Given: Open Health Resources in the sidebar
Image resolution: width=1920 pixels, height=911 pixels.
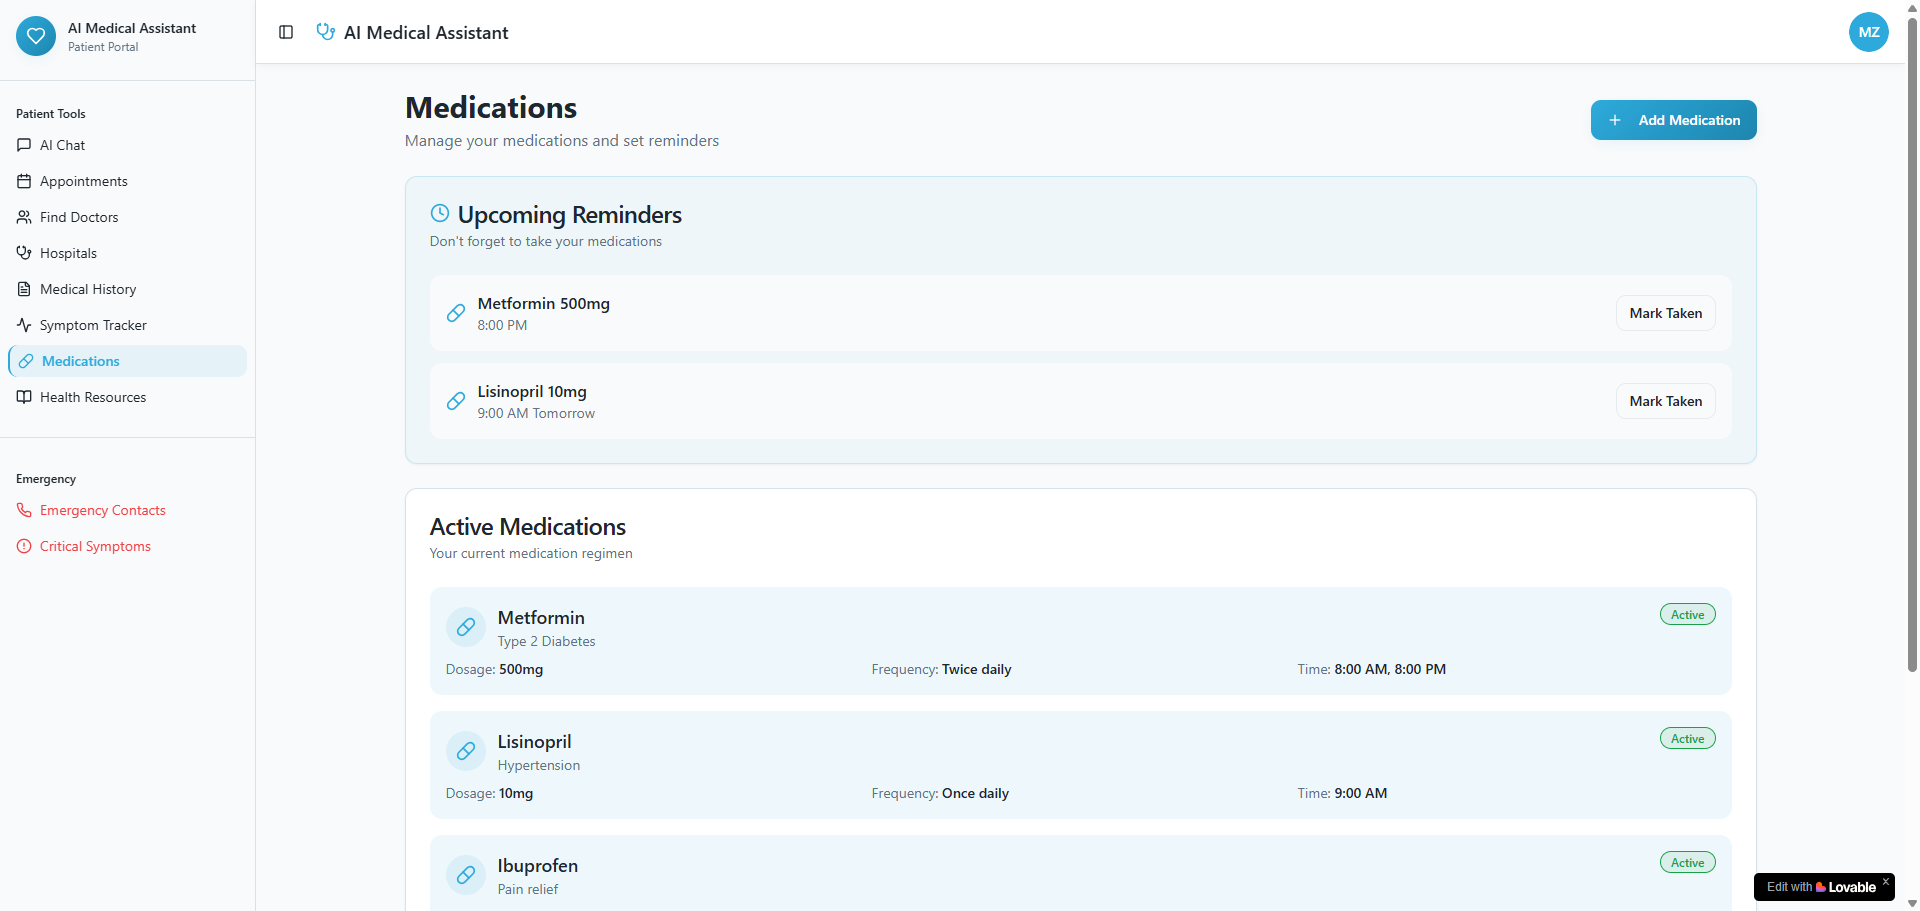Looking at the screenshot, I should coord(127,397).
